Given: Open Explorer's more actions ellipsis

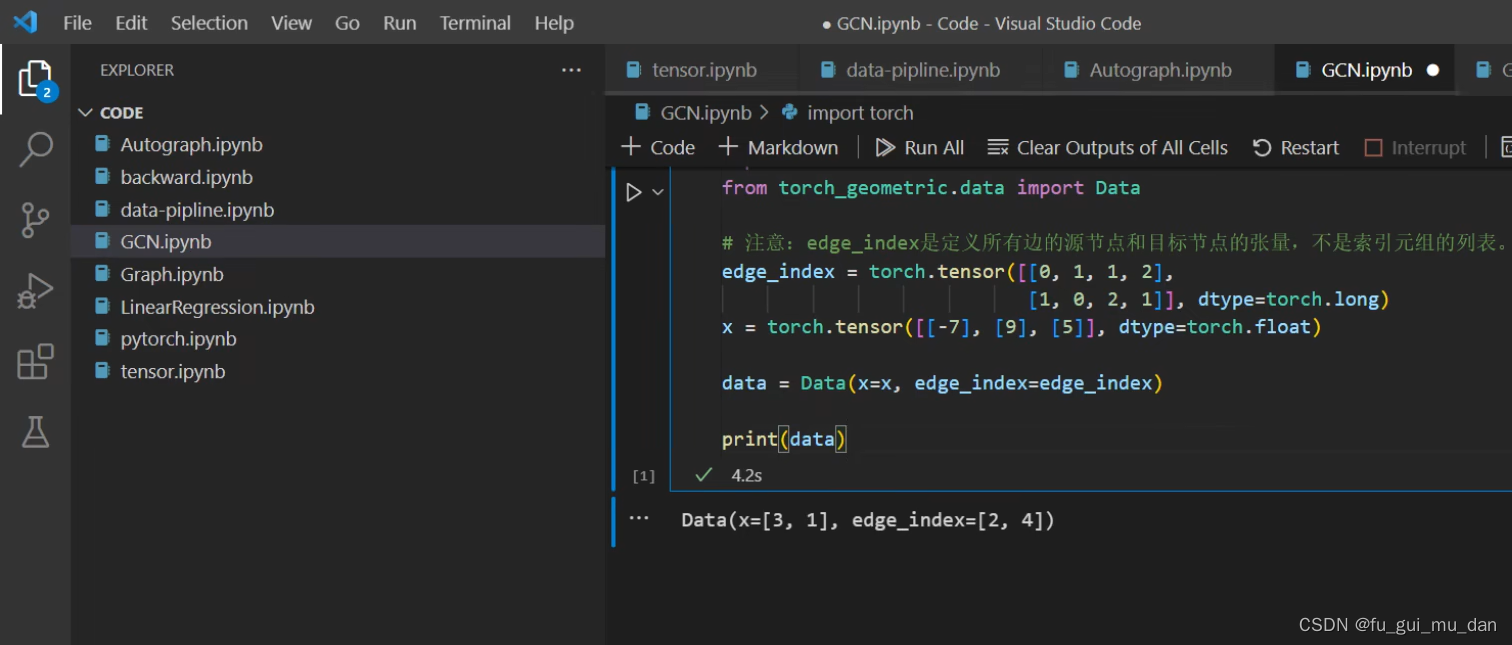Looking at the screenshot, I should pos(571,70).
